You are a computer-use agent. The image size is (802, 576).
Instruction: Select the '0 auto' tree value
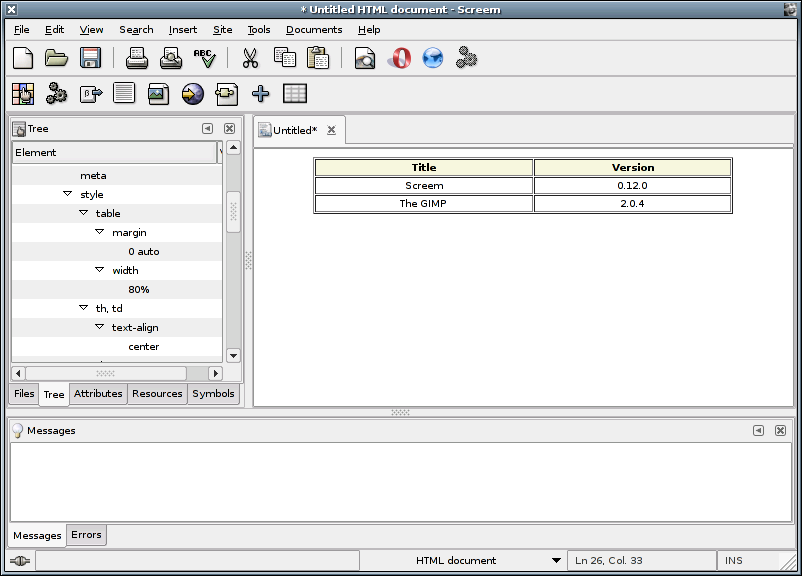coord(144,252)
